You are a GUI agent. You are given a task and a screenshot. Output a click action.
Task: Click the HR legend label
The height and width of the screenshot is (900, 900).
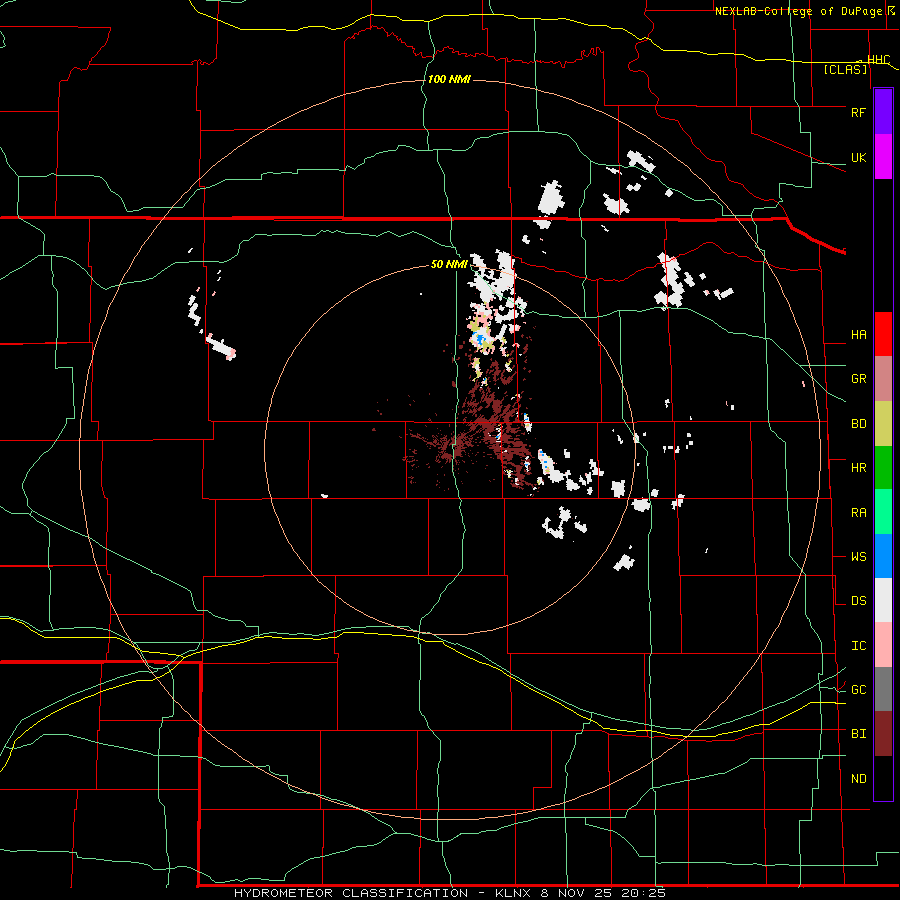tap(858, 468)
